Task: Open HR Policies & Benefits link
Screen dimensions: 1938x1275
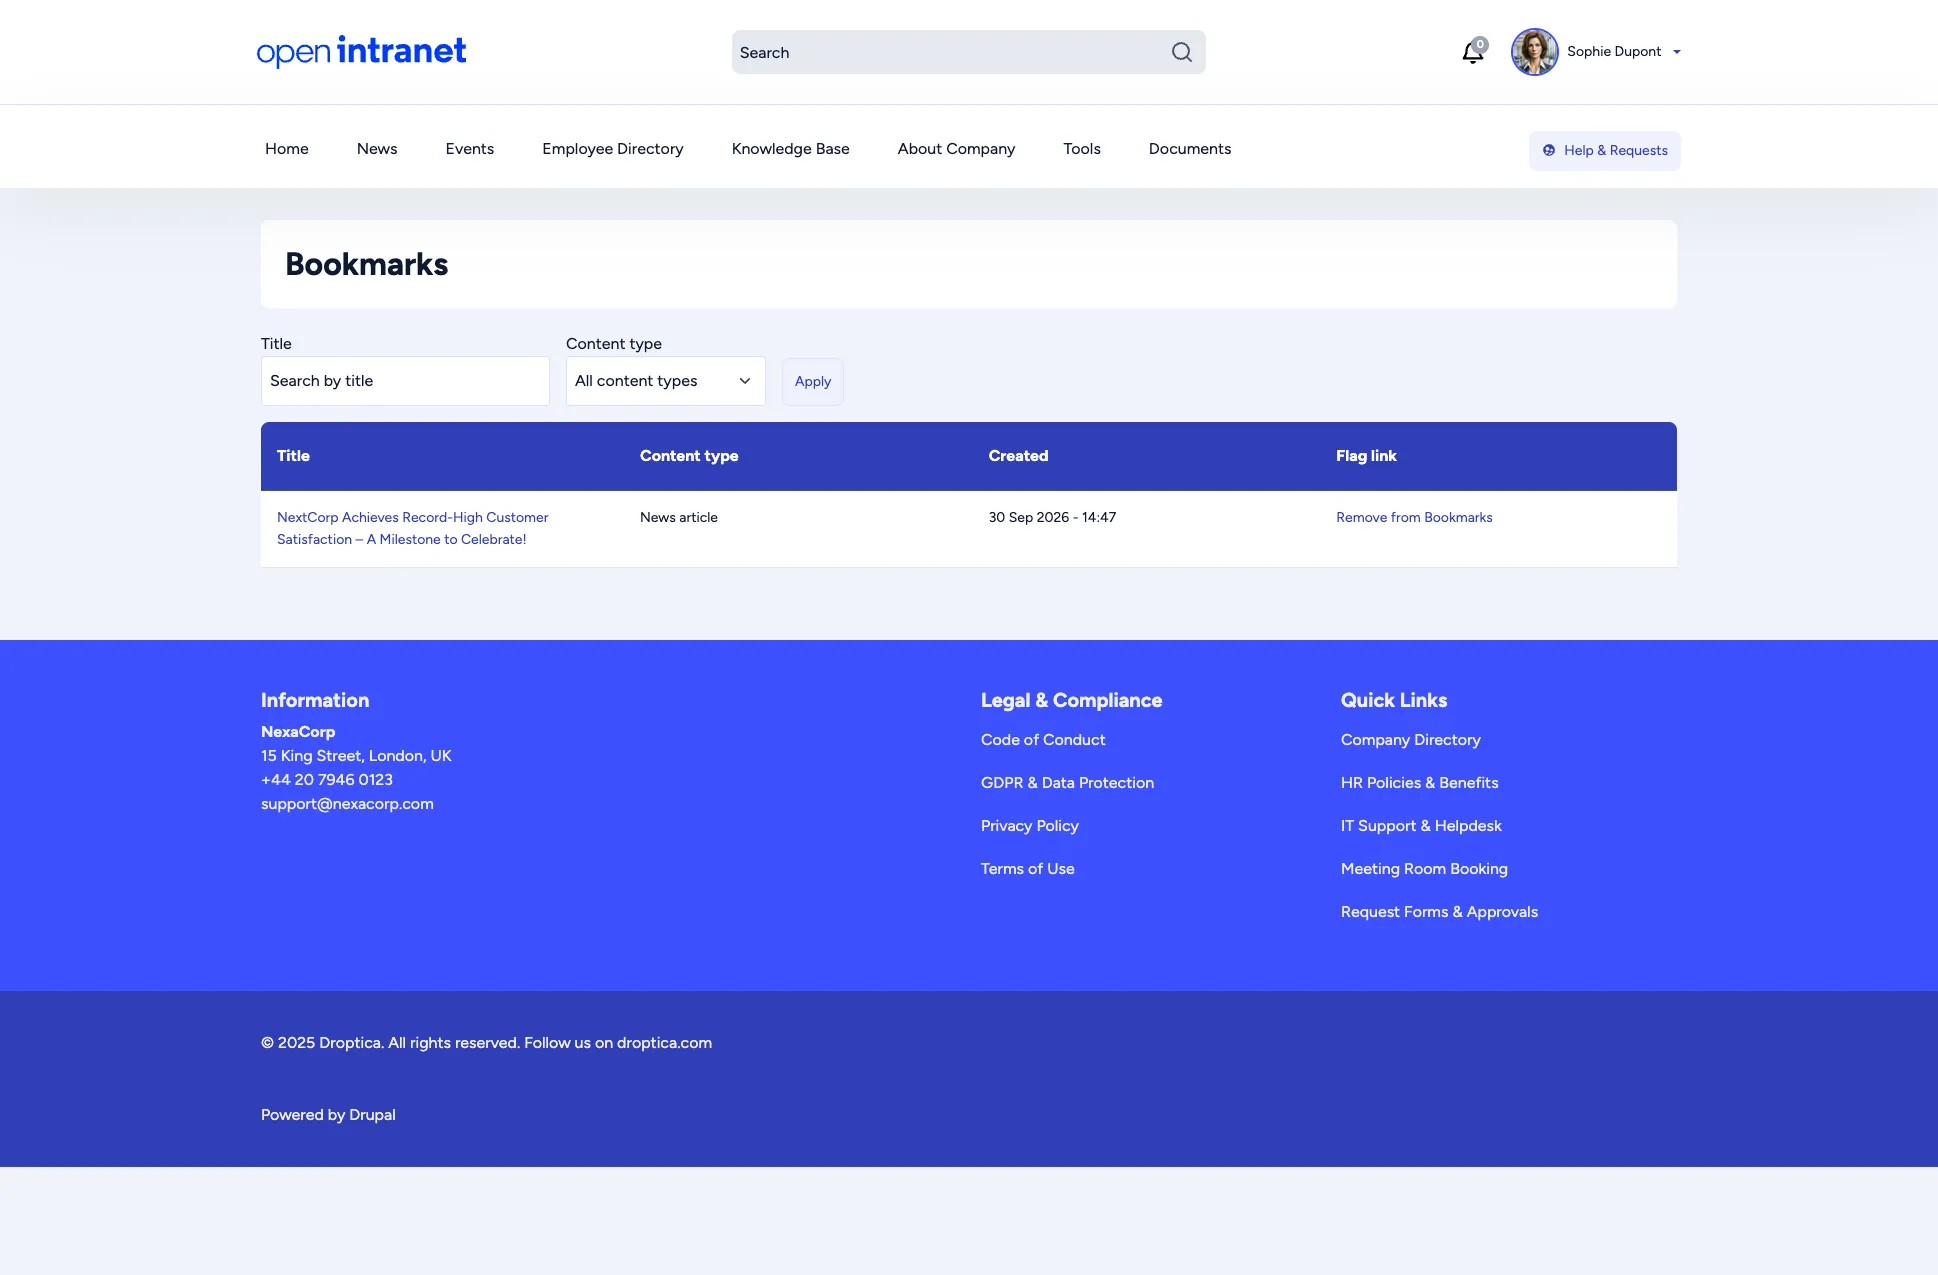Action: click(x=1419, y=783)
